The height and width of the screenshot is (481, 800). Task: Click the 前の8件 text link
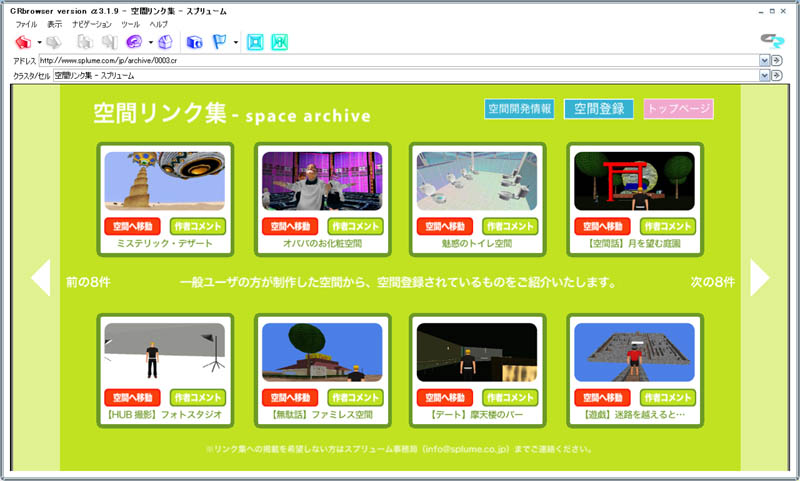88,282
